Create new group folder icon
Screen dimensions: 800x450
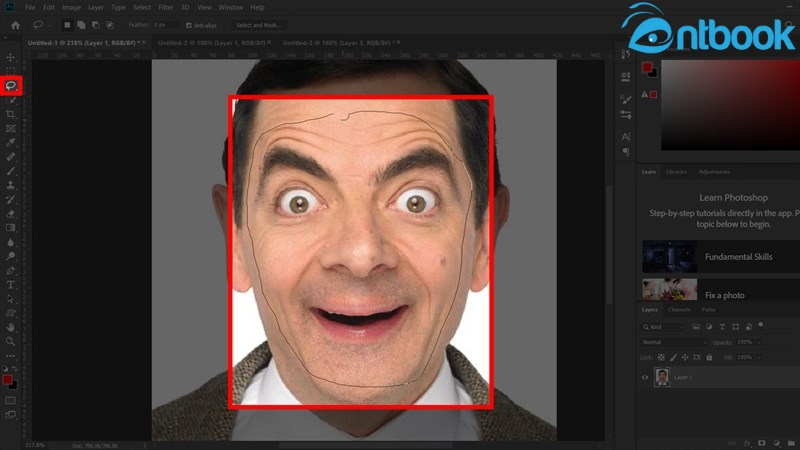click(x=791, y=443)
